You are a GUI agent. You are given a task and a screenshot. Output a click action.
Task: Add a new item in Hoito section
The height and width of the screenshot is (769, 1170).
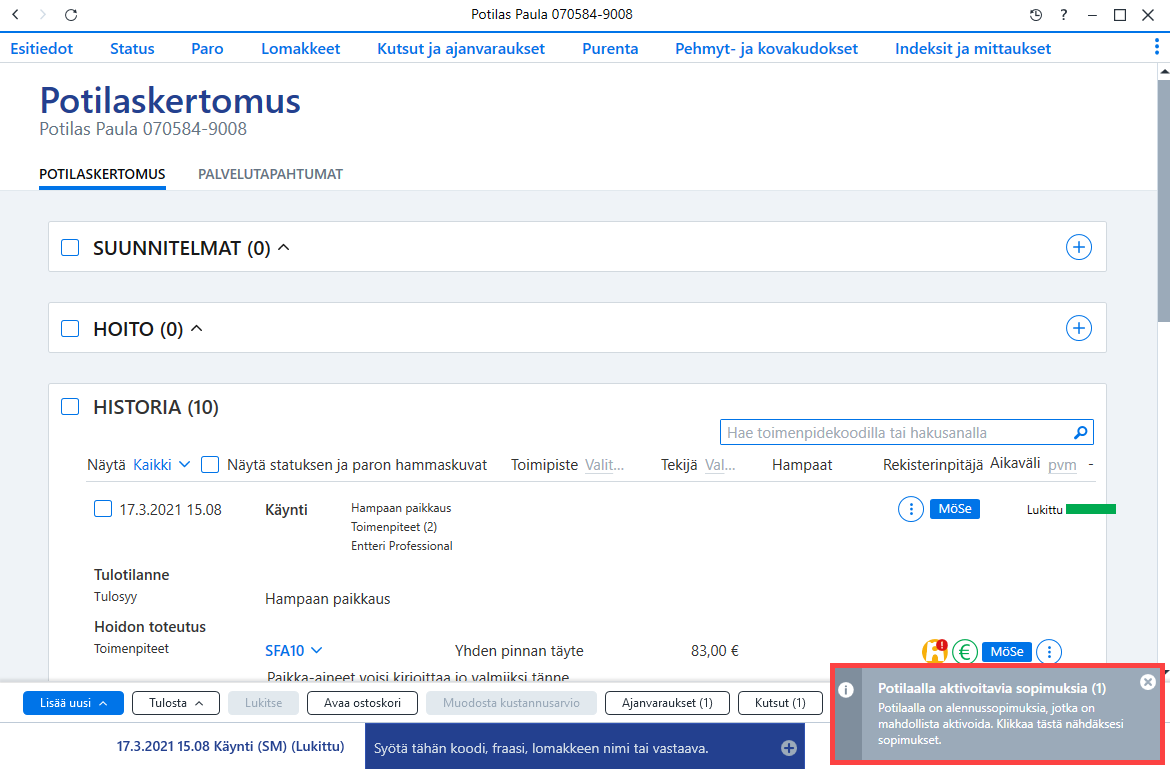tap(1078, 328)
